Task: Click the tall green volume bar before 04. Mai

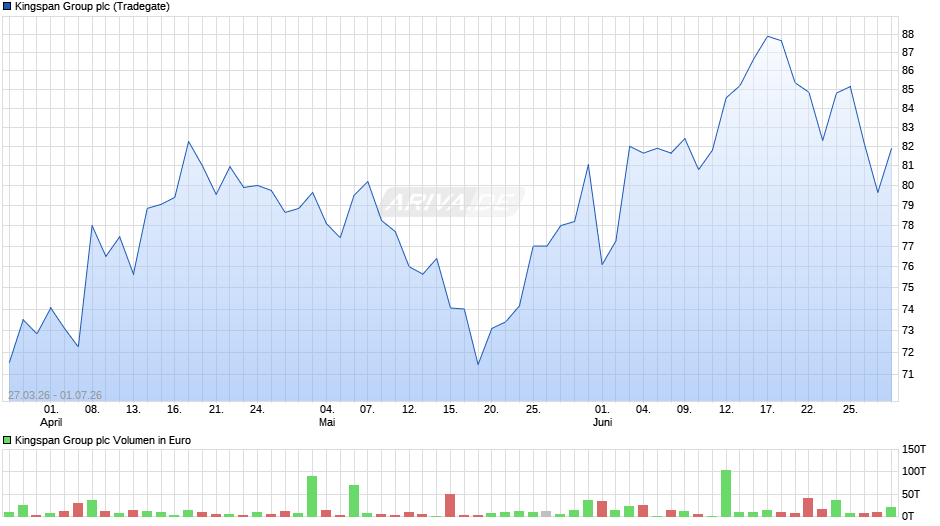Action: point(312,496)
